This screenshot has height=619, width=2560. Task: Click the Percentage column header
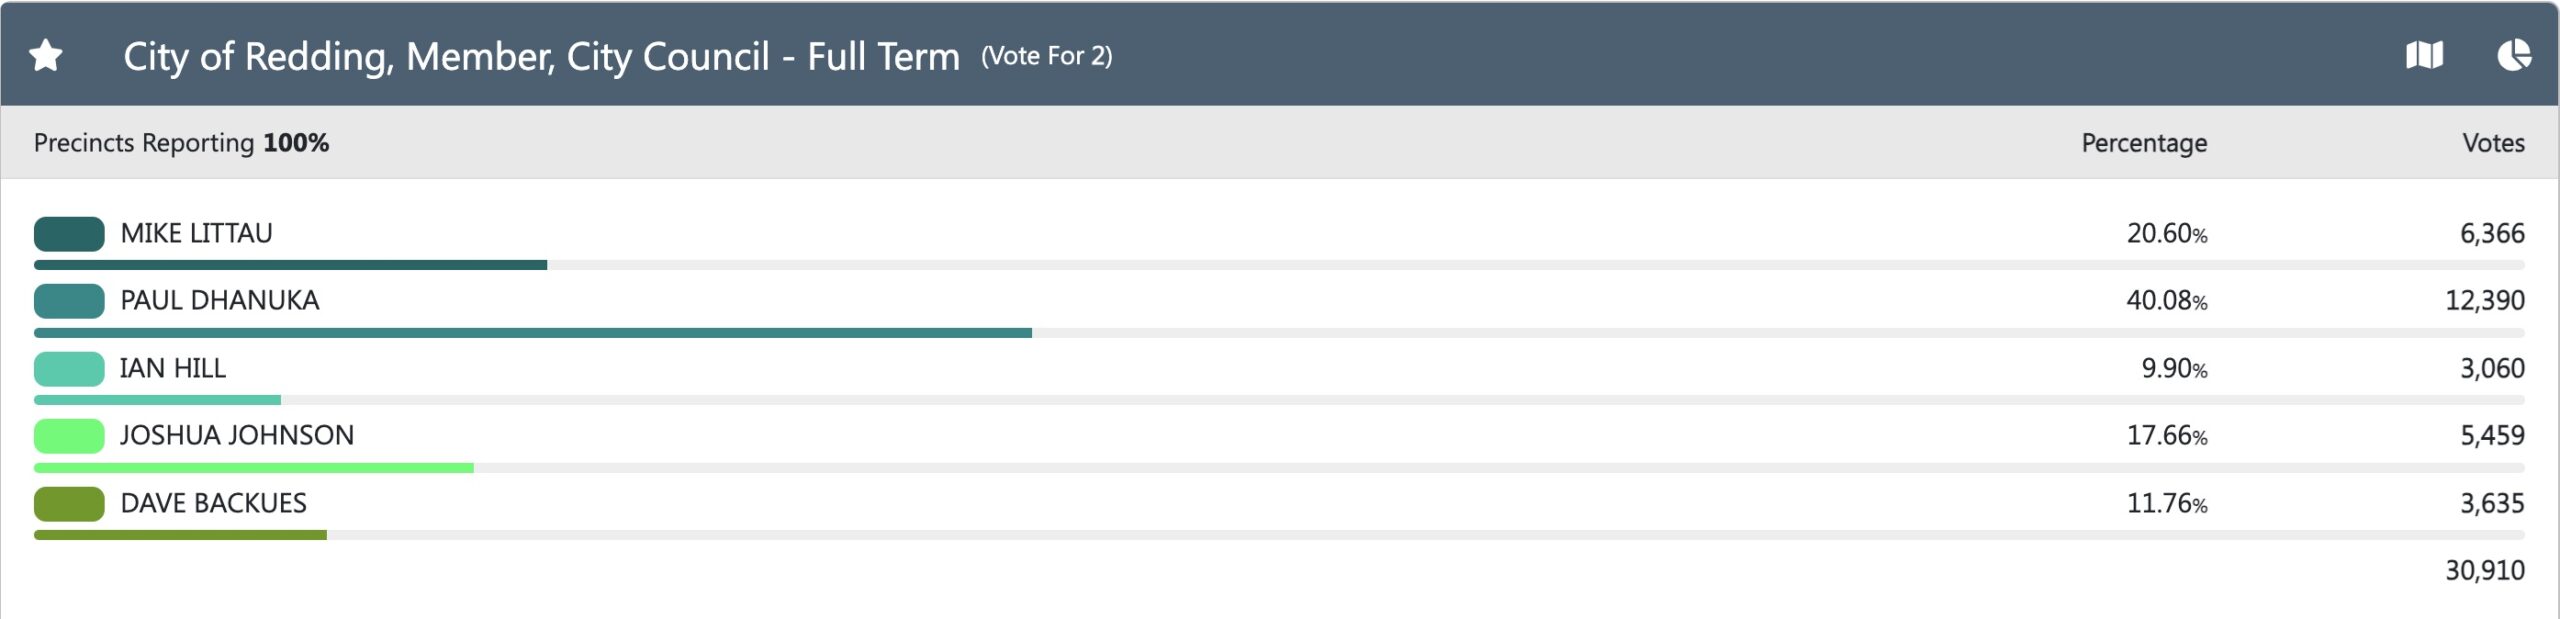click(2144, 143)
